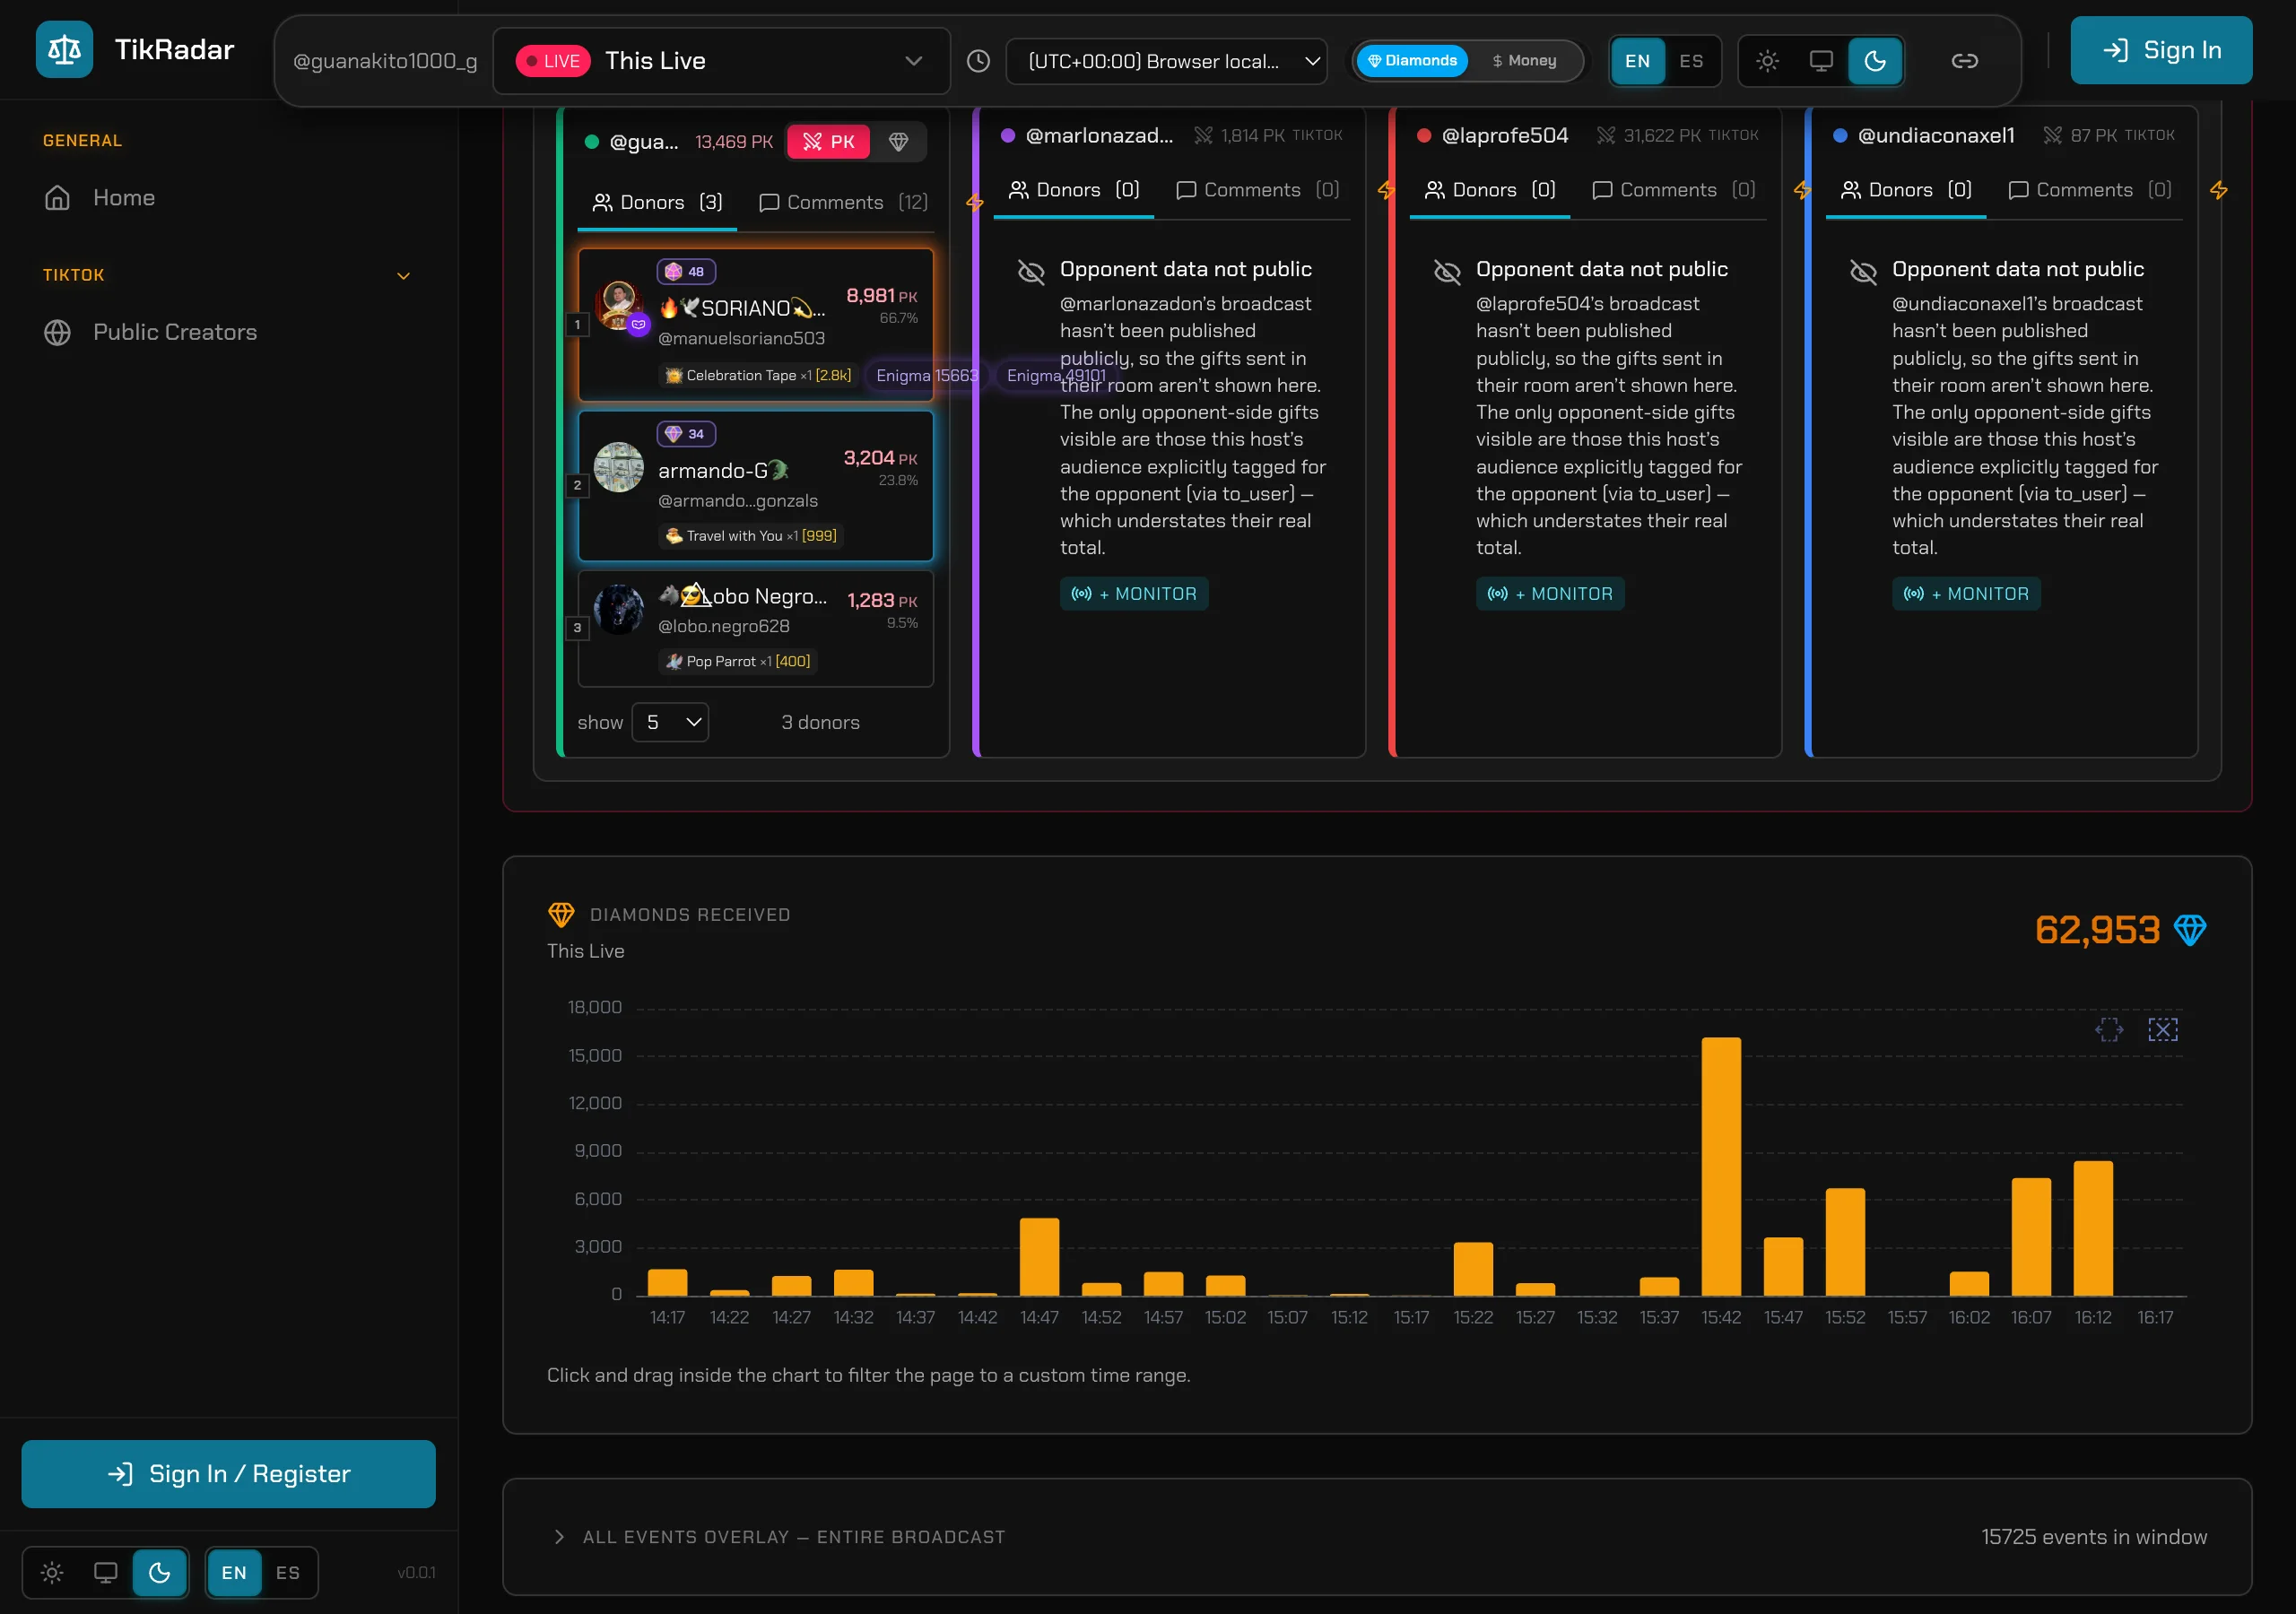Click the Celebration Tape gift chip
The height and width of the screenshot is (1614, 2296).
pyautogui.click(x=759, y=375)
